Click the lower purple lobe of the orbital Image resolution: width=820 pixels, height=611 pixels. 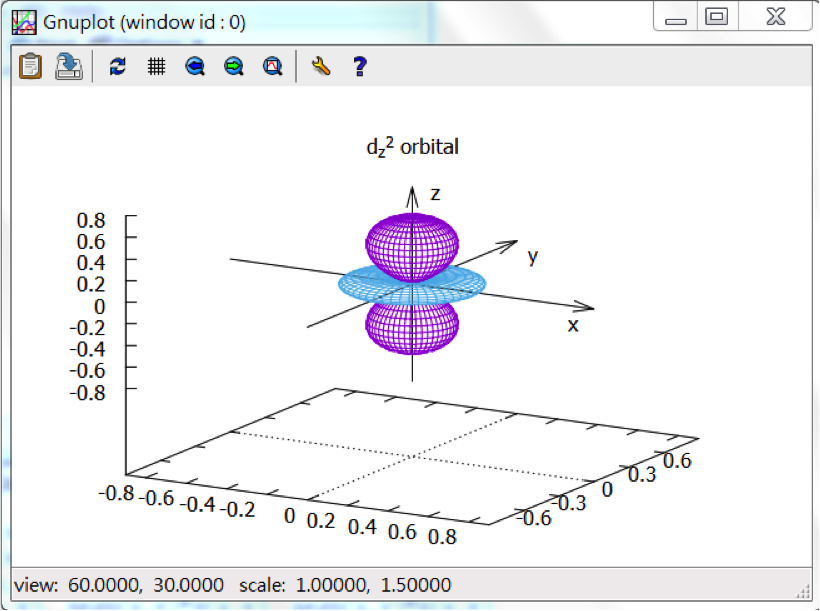[411, 328]
